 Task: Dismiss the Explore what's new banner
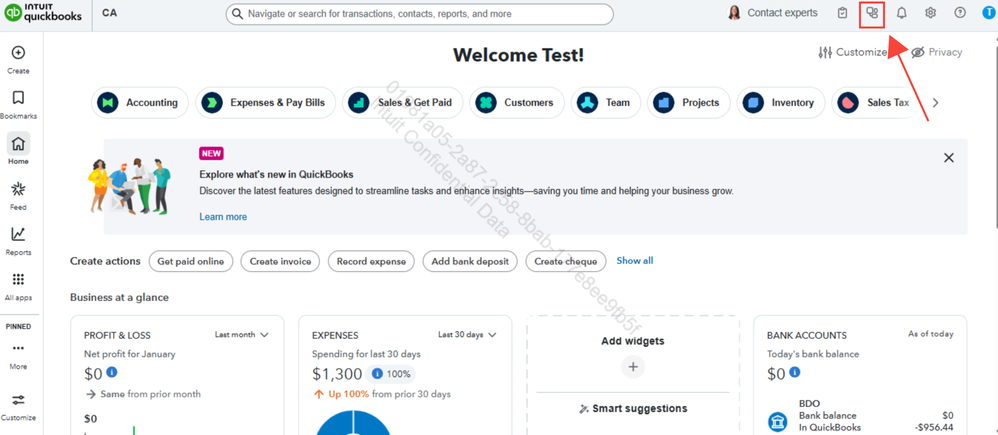pyautogui.click(x=949, y=158)
